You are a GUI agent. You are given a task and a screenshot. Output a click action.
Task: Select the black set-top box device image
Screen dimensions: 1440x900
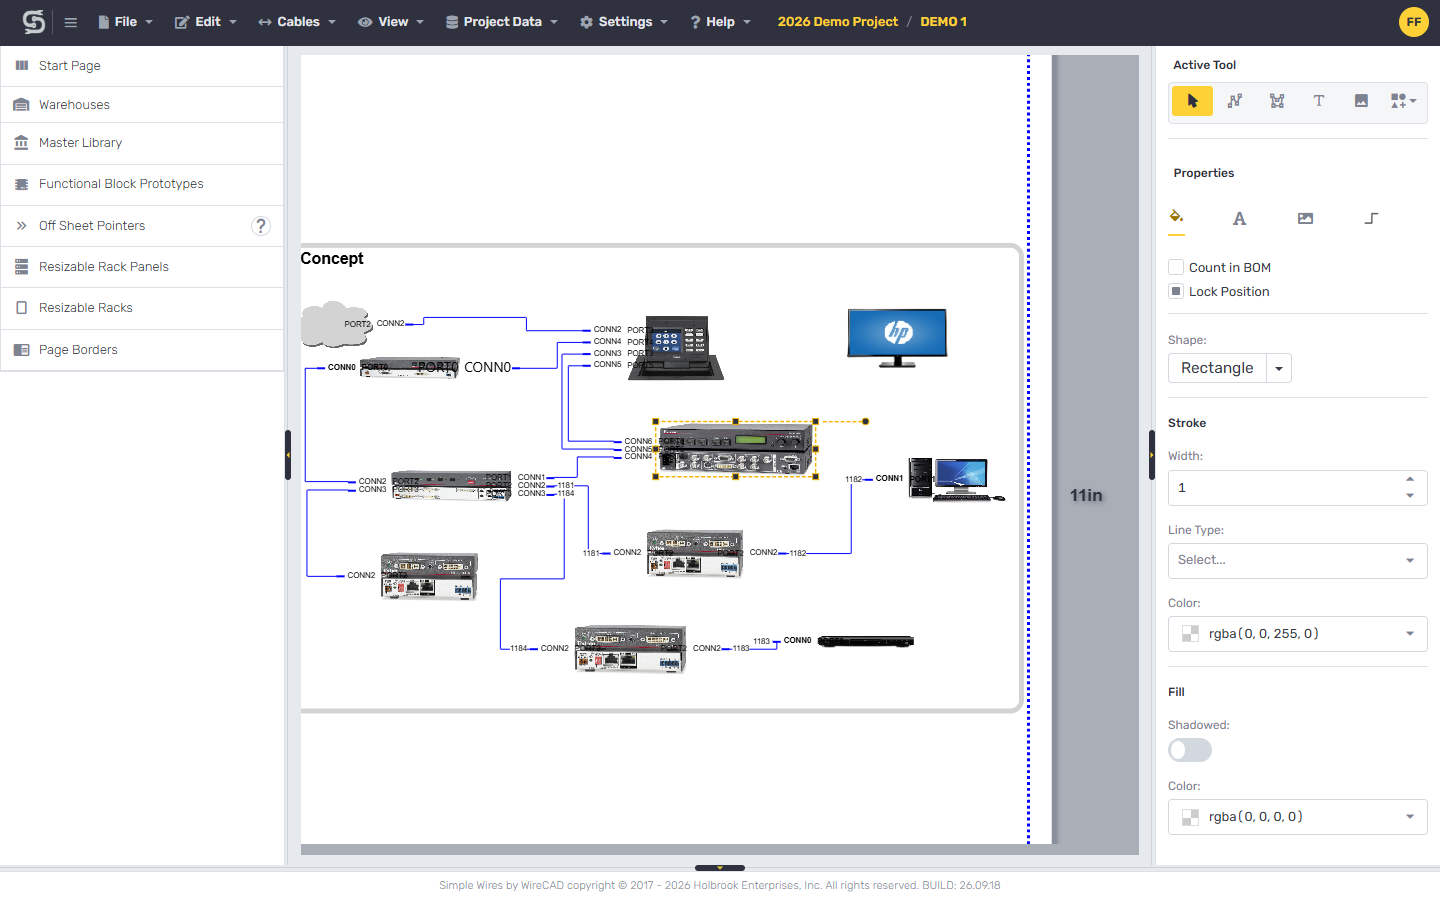[x=866, y=641]
